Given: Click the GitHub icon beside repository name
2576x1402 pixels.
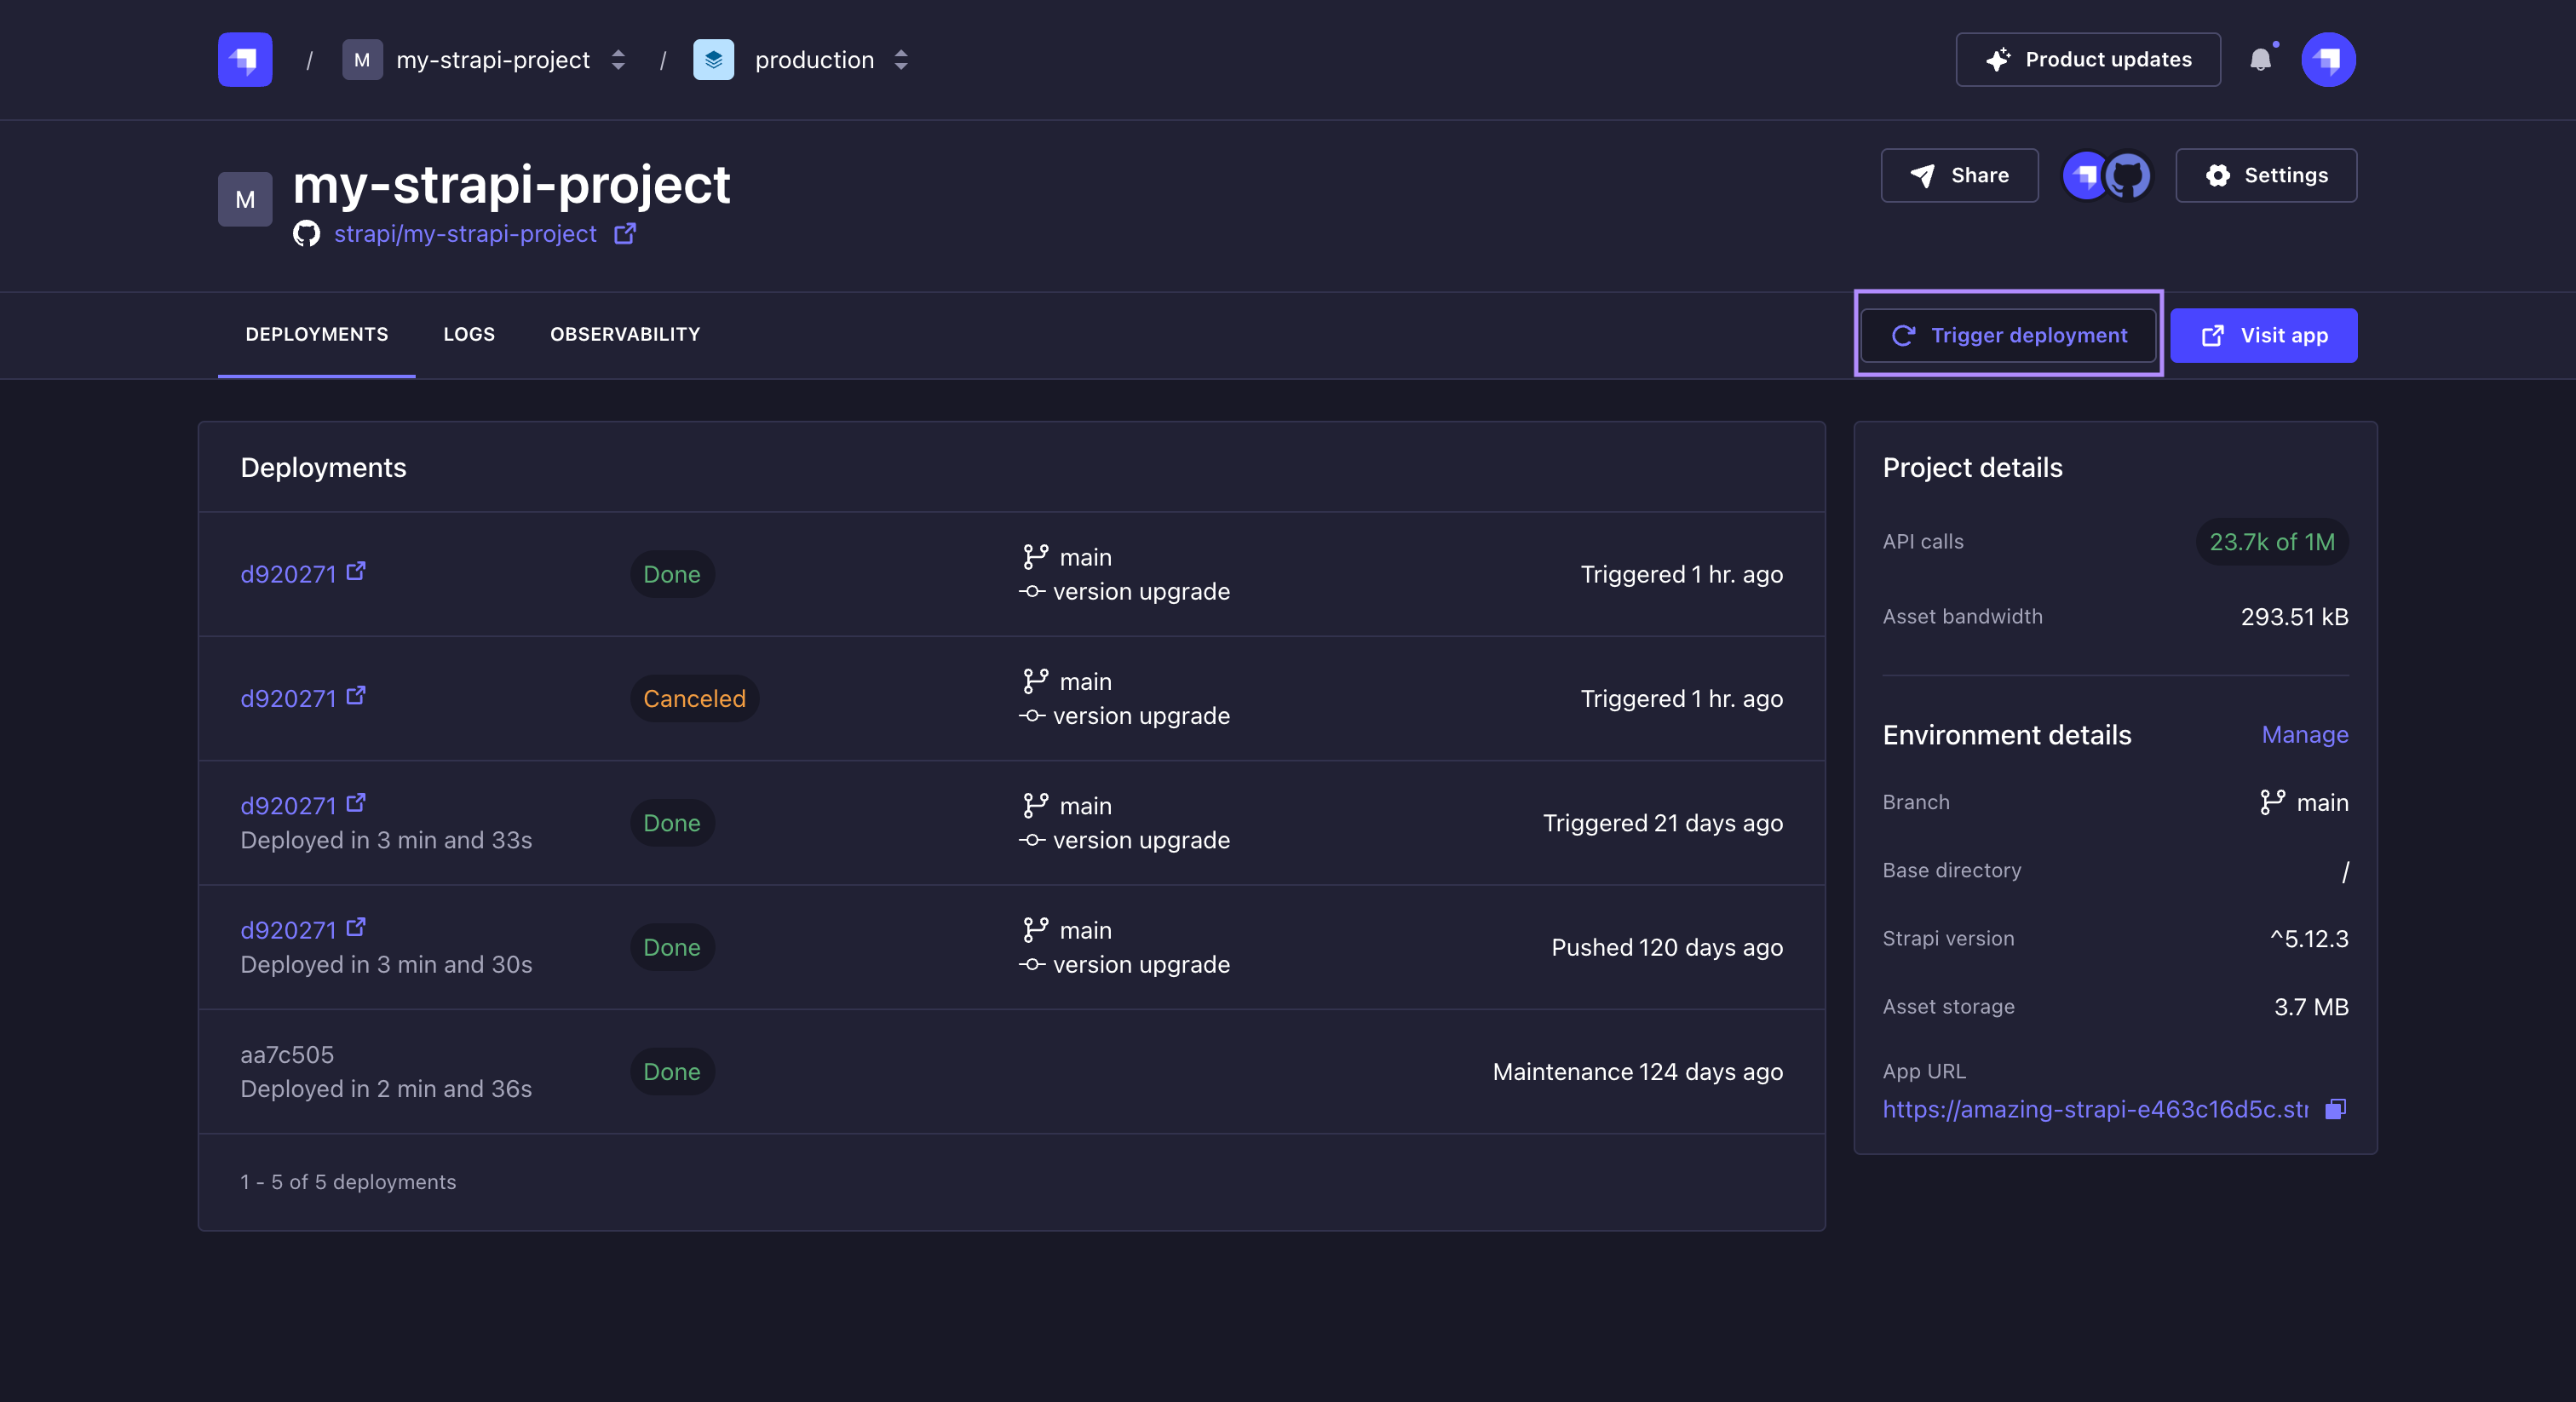Looking at the screenshot, I should point(306,234).
